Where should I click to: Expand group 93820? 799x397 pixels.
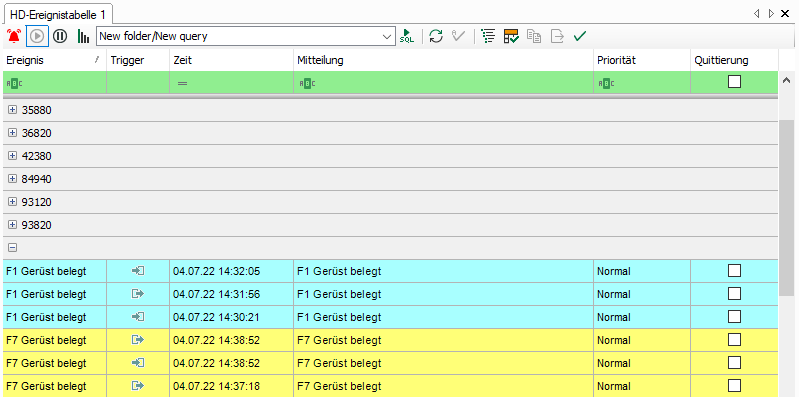coord(13,225)
